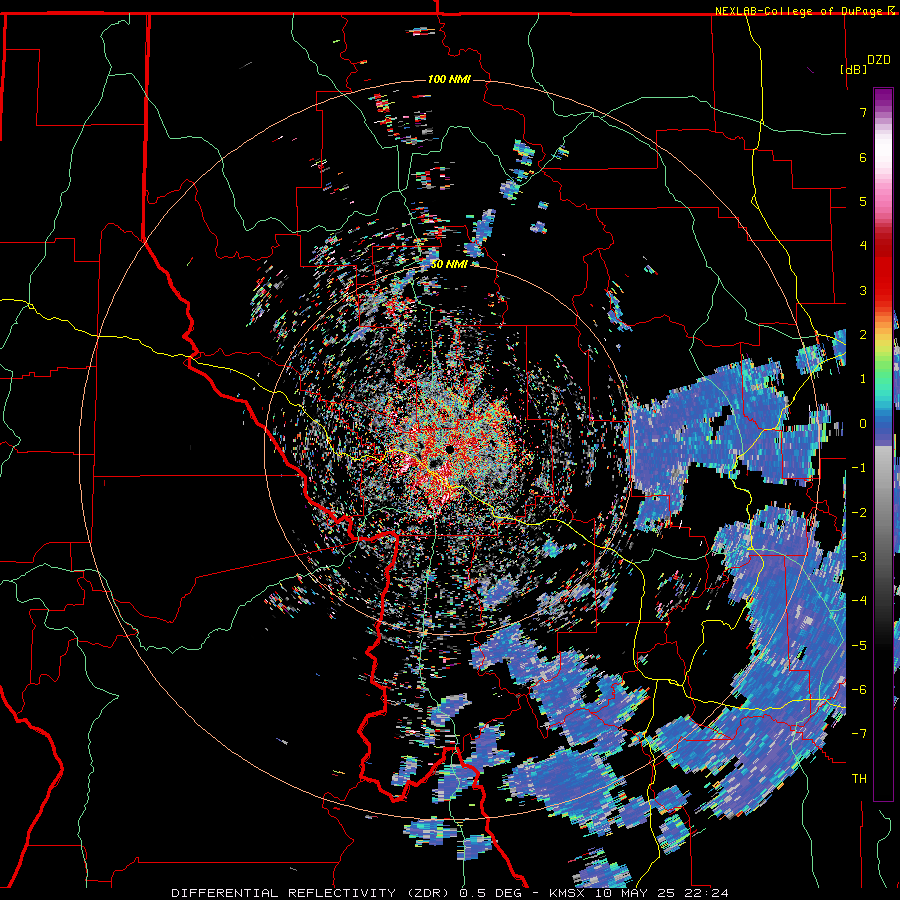Click the ZDR color scale bar

[883, 444]
